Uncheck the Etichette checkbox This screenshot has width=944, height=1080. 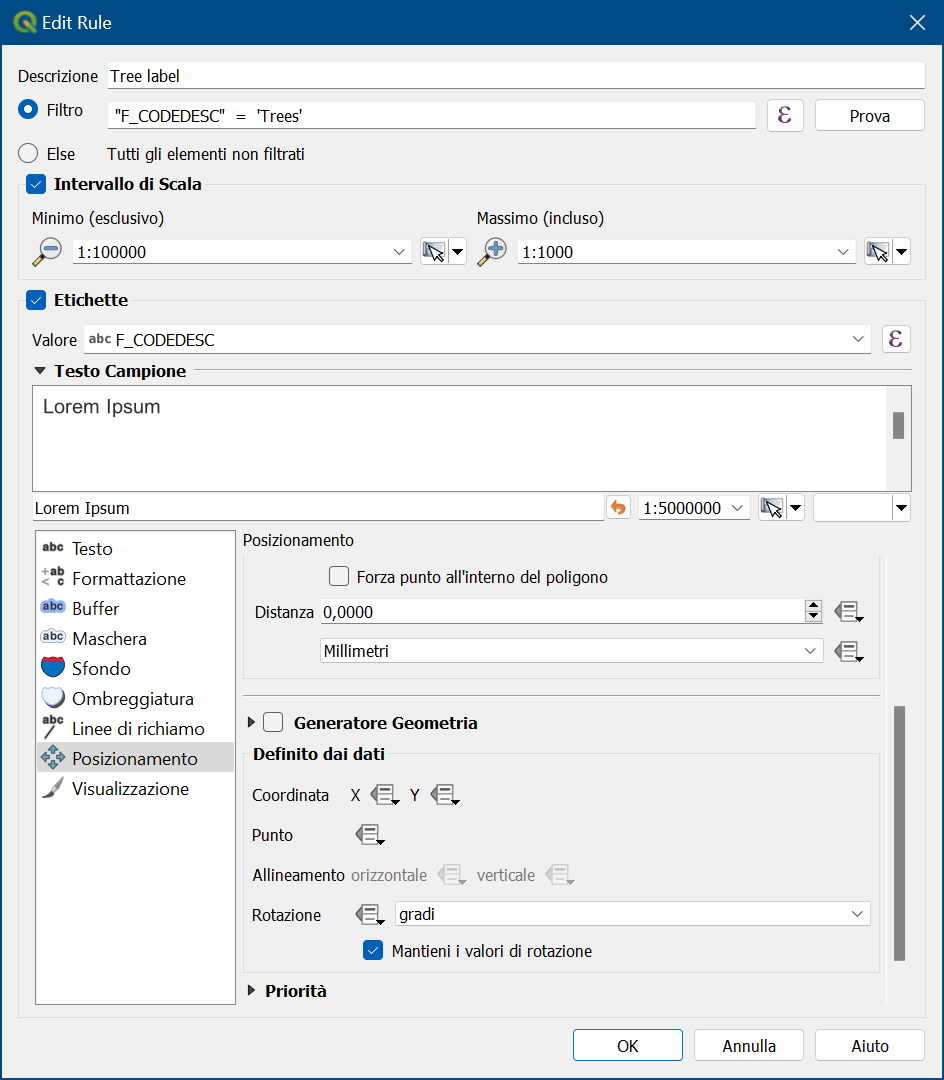[36, 300]
